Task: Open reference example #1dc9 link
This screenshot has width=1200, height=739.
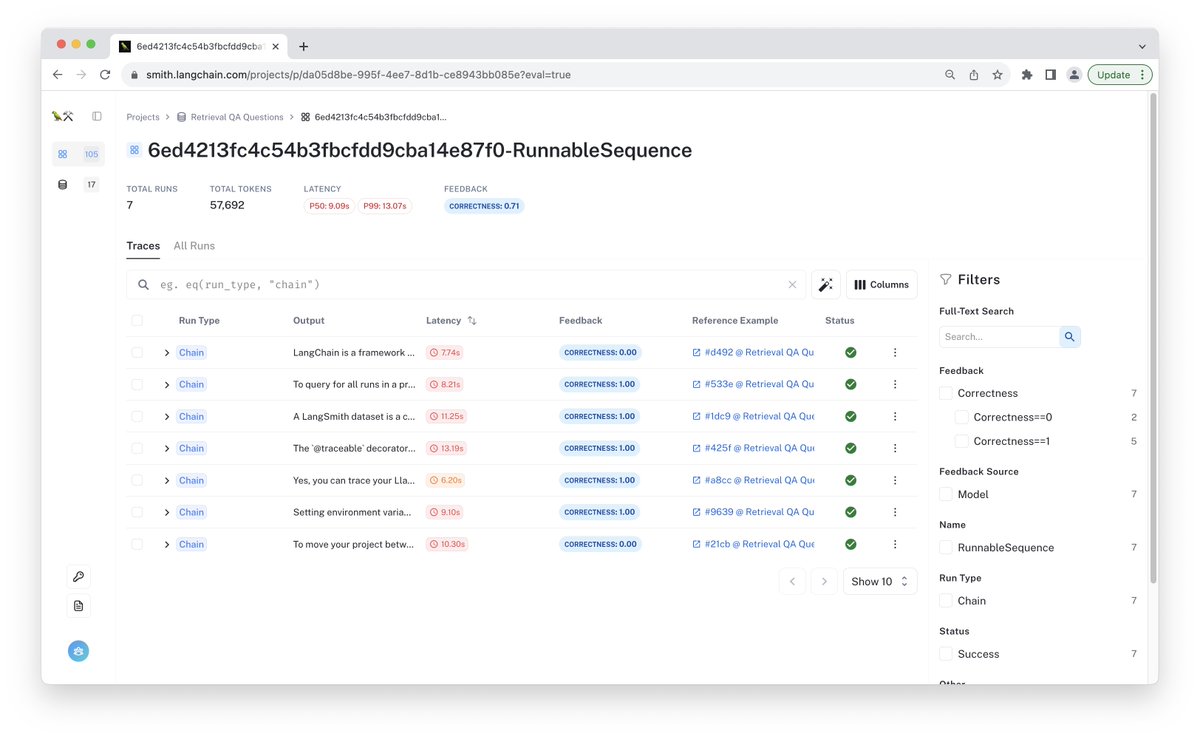Action: click(x=753, y=417)
